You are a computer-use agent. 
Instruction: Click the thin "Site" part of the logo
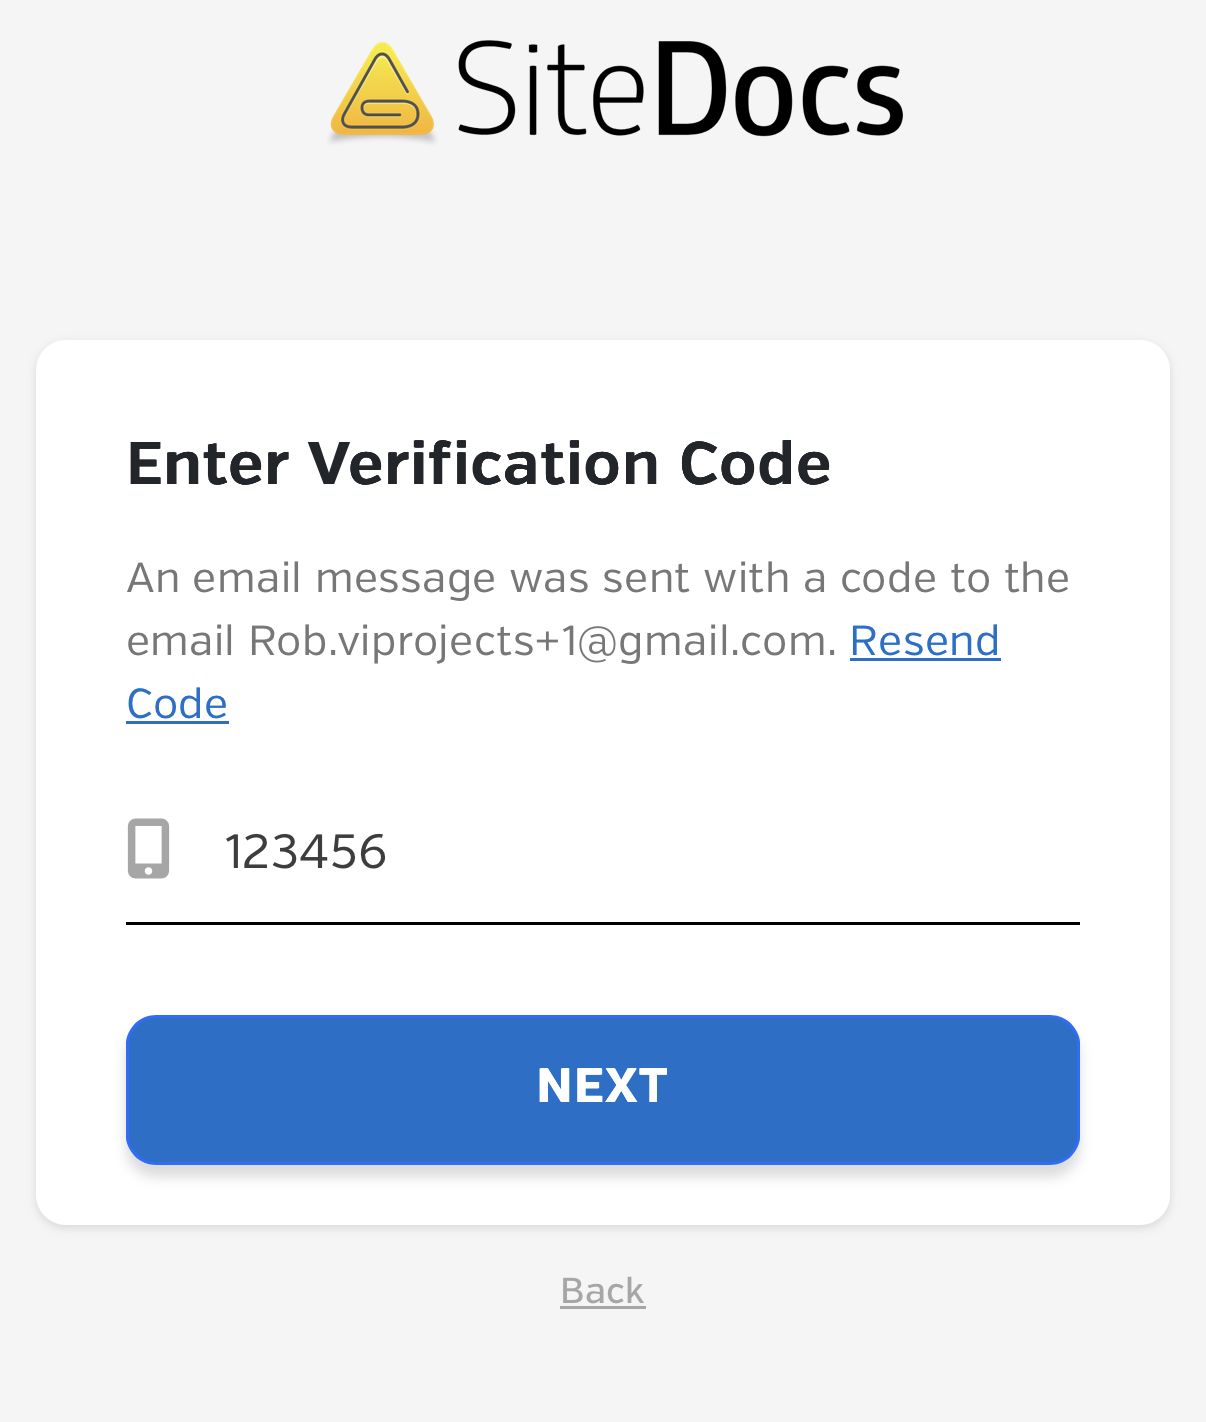pos(550,90)
